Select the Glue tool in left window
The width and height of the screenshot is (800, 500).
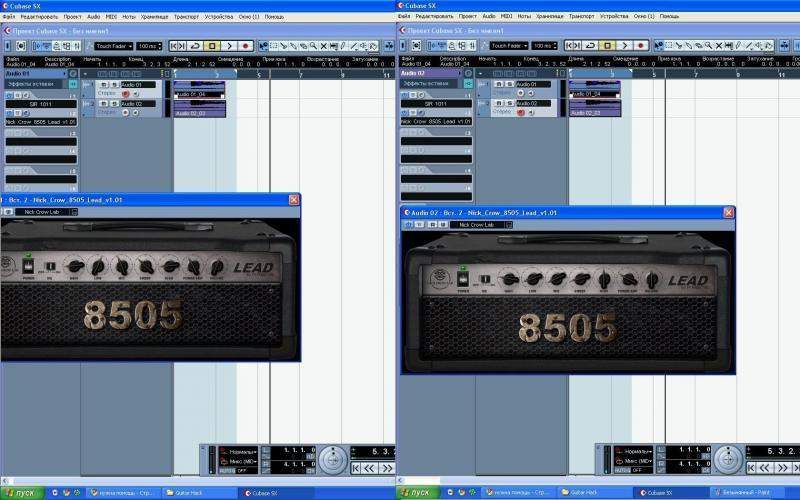click(294, 46)
